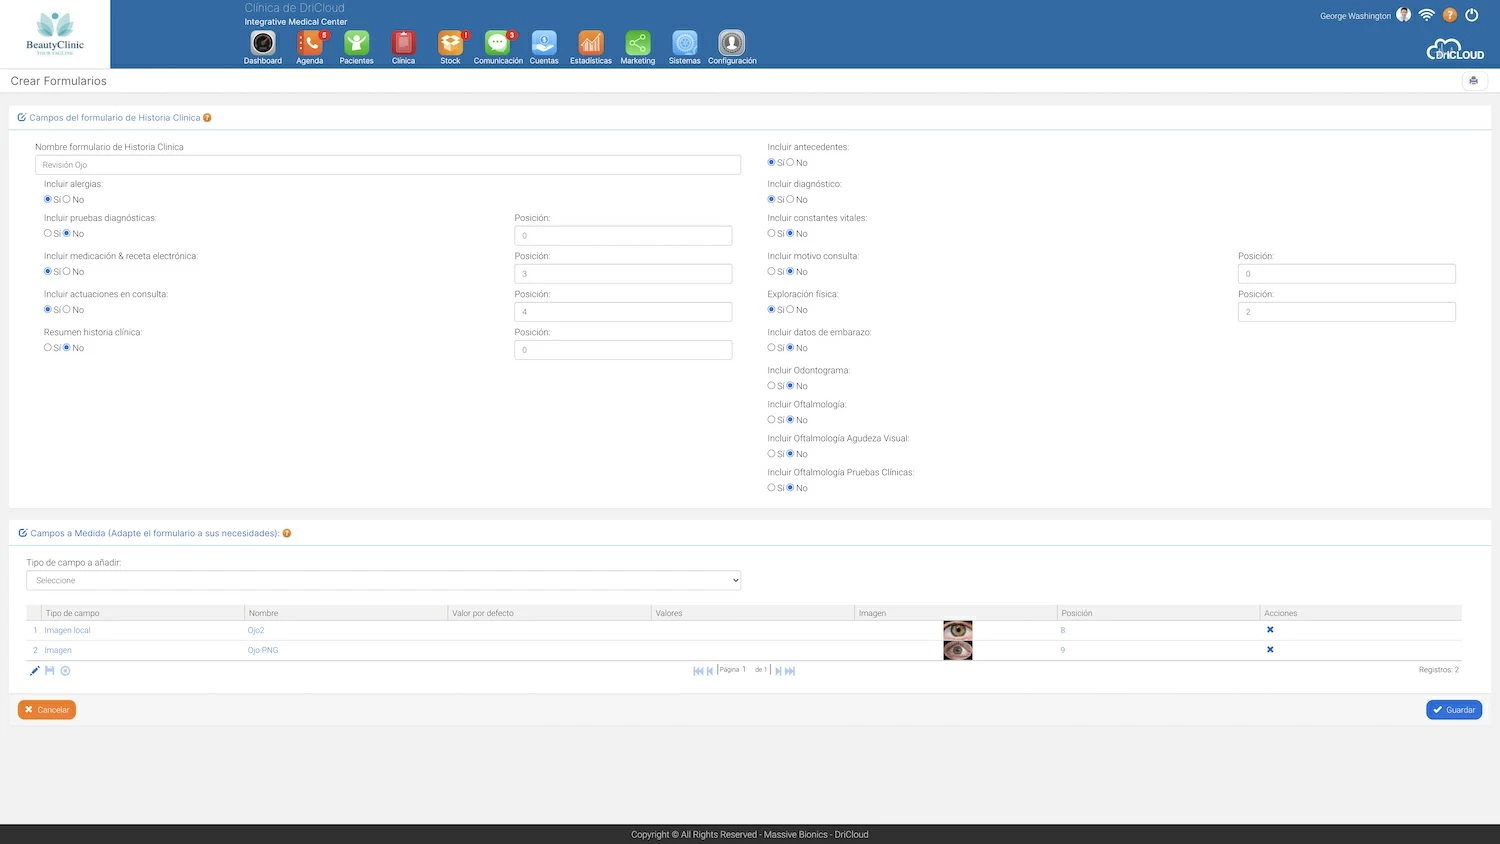Select No for Incluir alergias

(x=67, y=199)
